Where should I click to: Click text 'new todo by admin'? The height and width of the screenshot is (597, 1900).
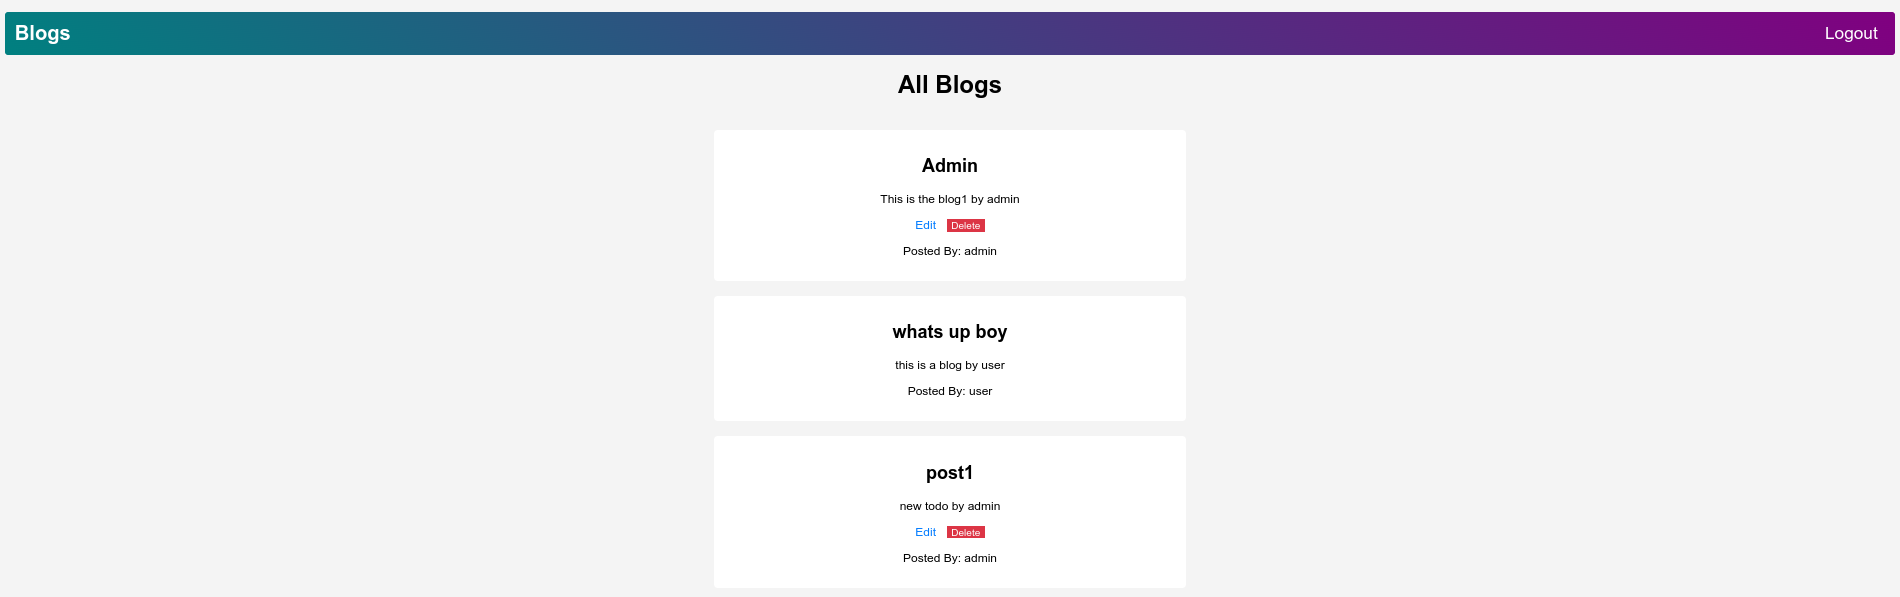949,506
